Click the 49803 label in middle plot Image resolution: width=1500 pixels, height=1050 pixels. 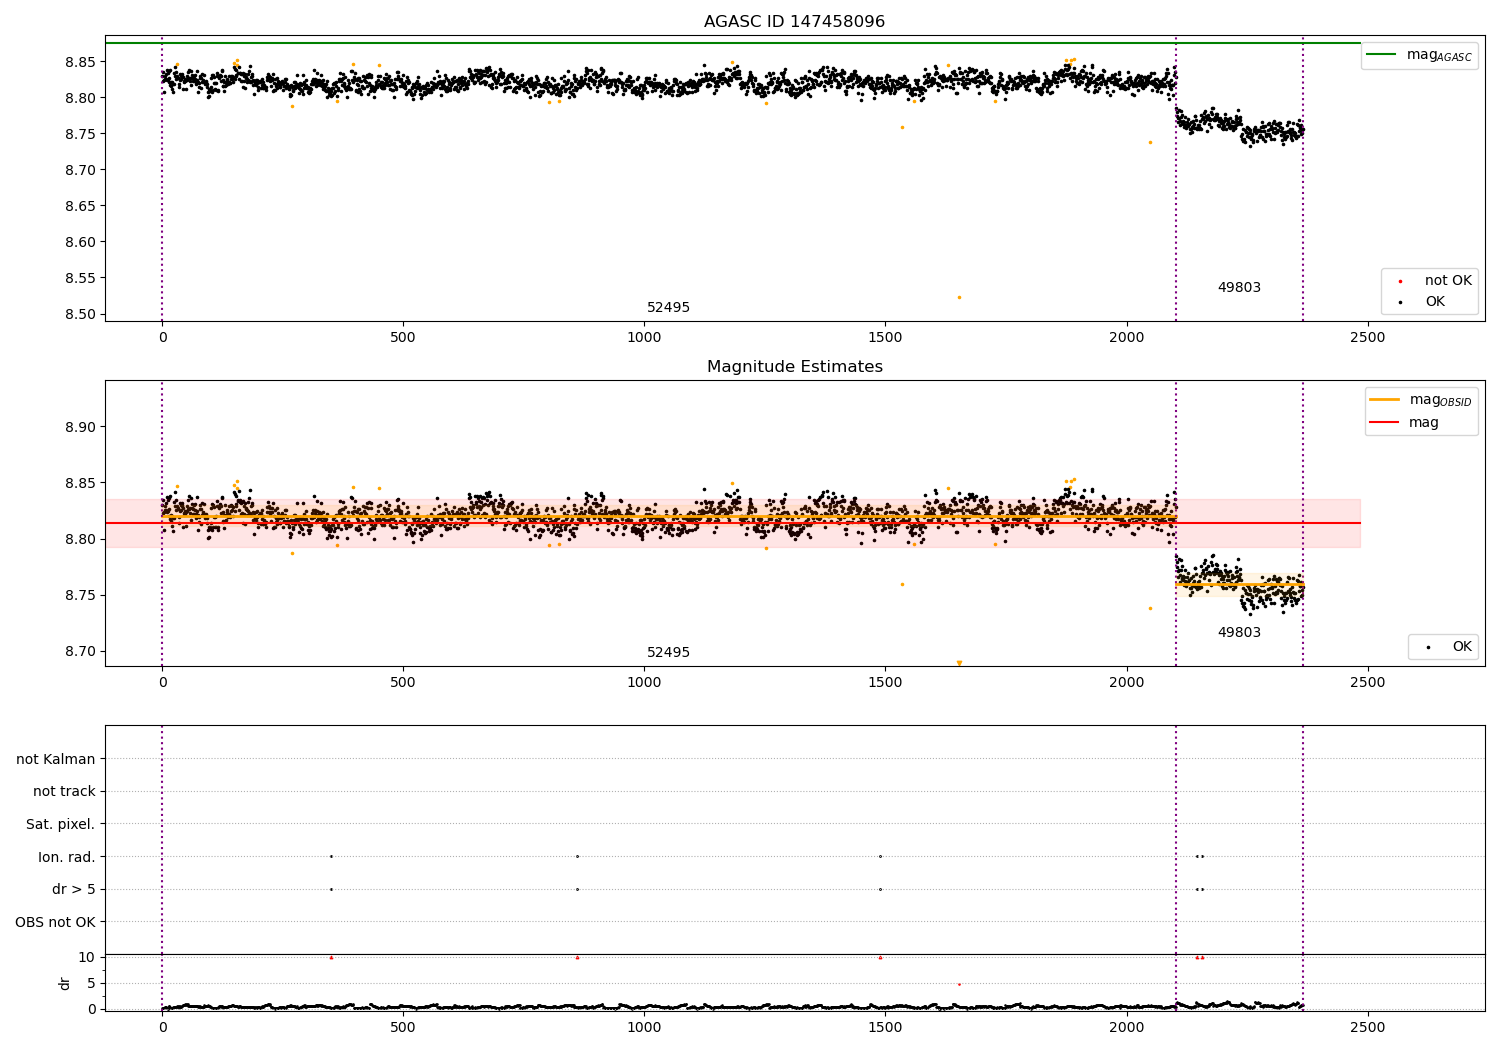click(1239, 633)
